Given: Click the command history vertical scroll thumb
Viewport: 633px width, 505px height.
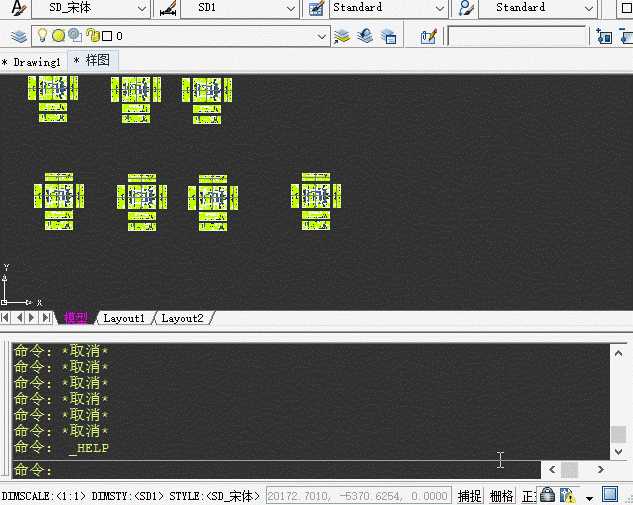Looking at the screenshot, I should (618, 434).
